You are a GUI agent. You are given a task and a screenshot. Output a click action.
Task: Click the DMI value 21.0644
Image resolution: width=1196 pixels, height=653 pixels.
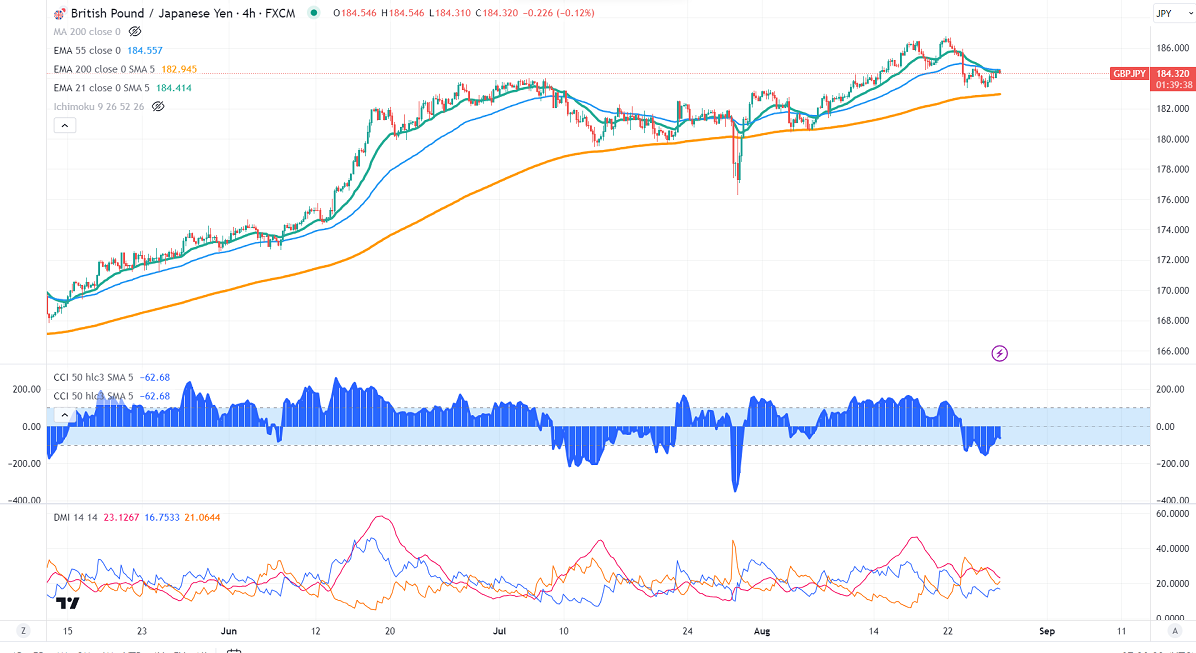[202, 517]
